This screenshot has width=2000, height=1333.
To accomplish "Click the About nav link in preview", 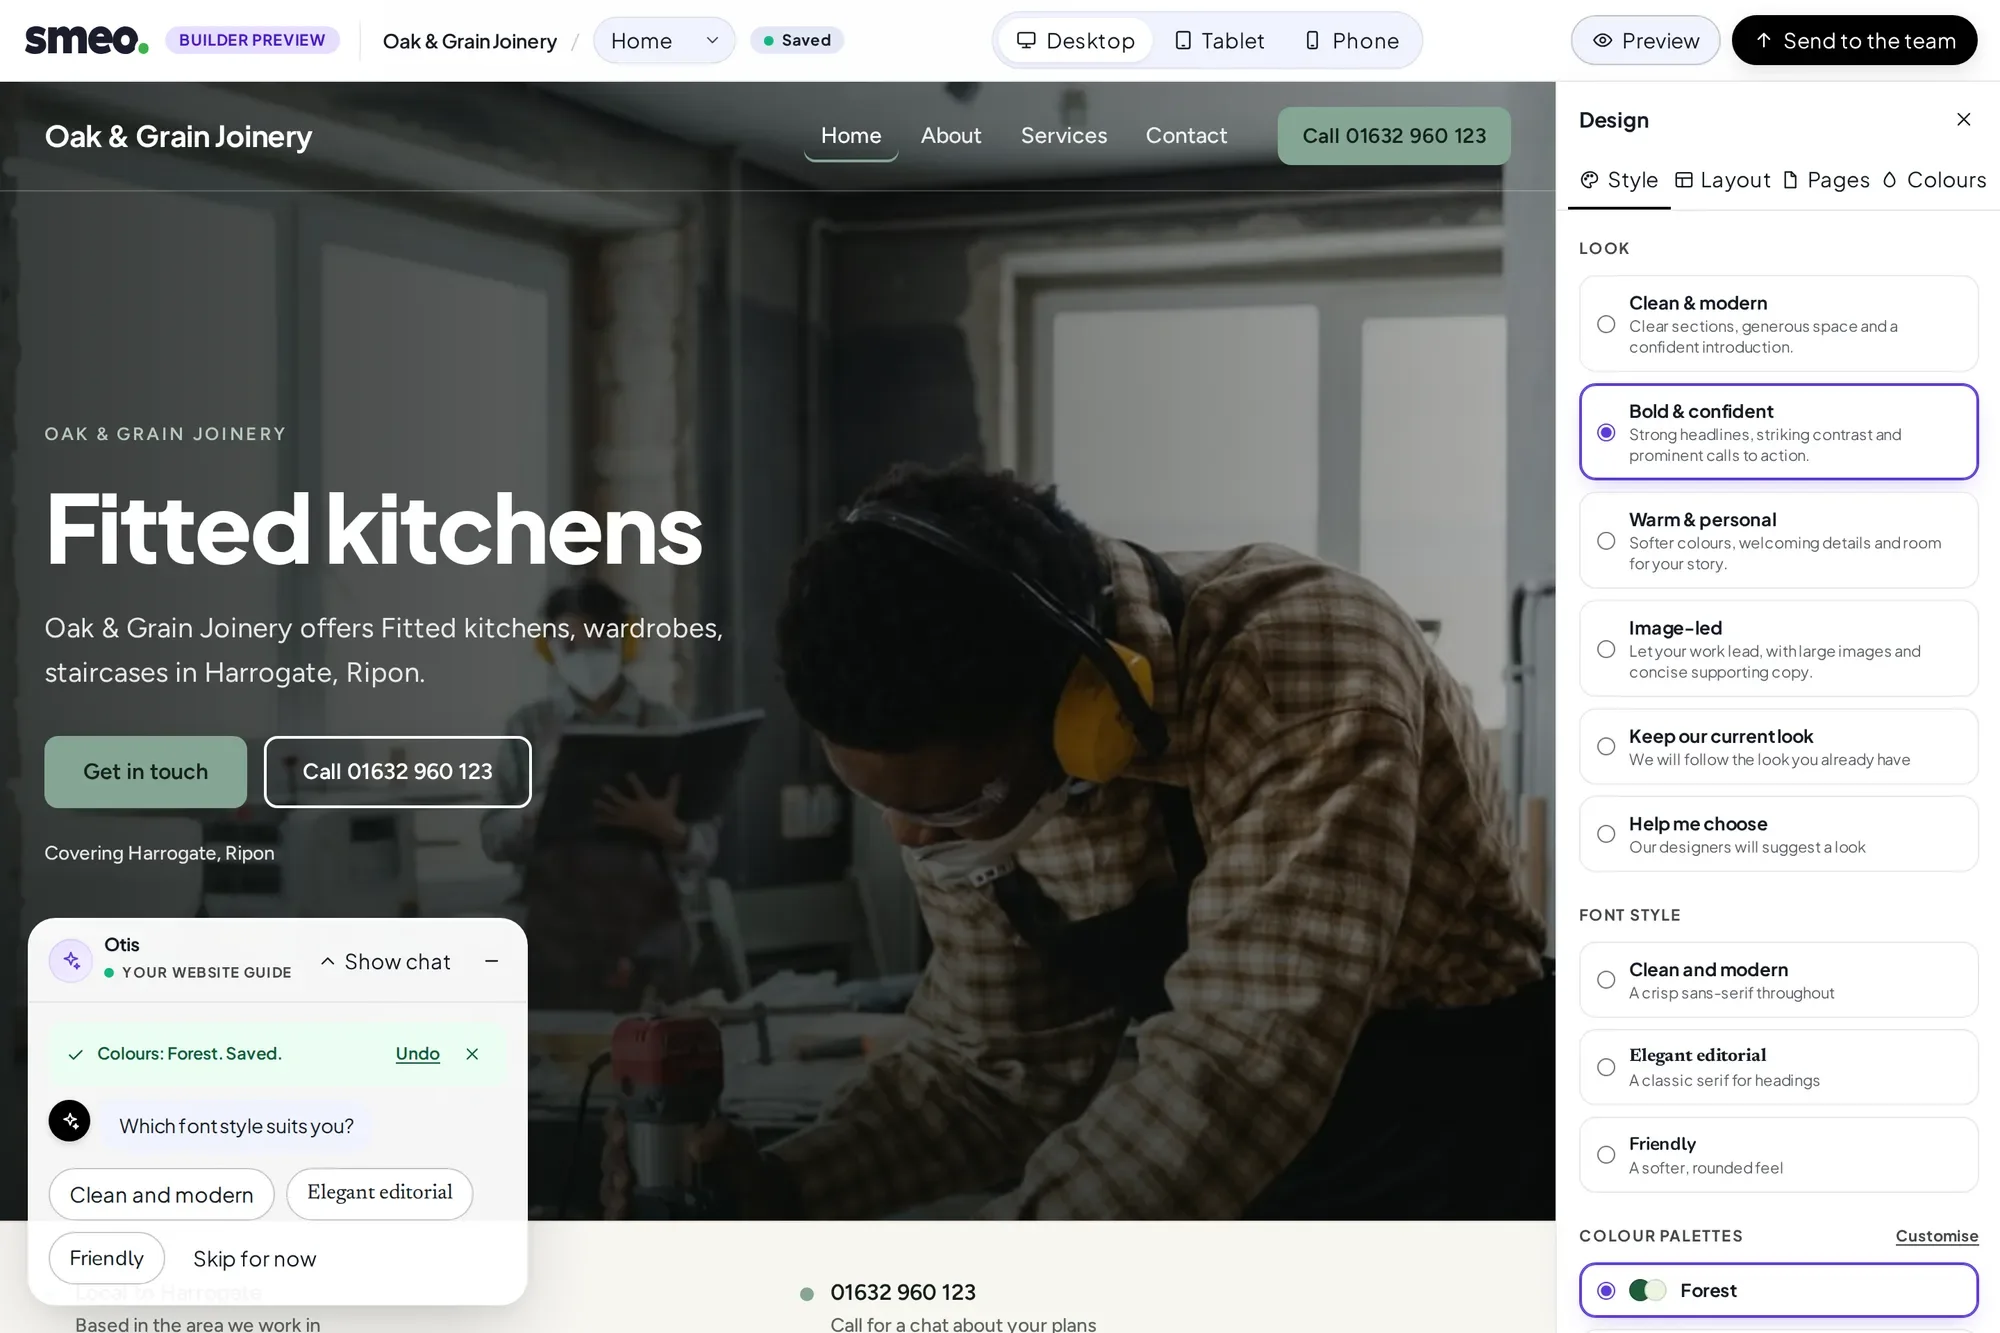I will [x=950, y=136].
